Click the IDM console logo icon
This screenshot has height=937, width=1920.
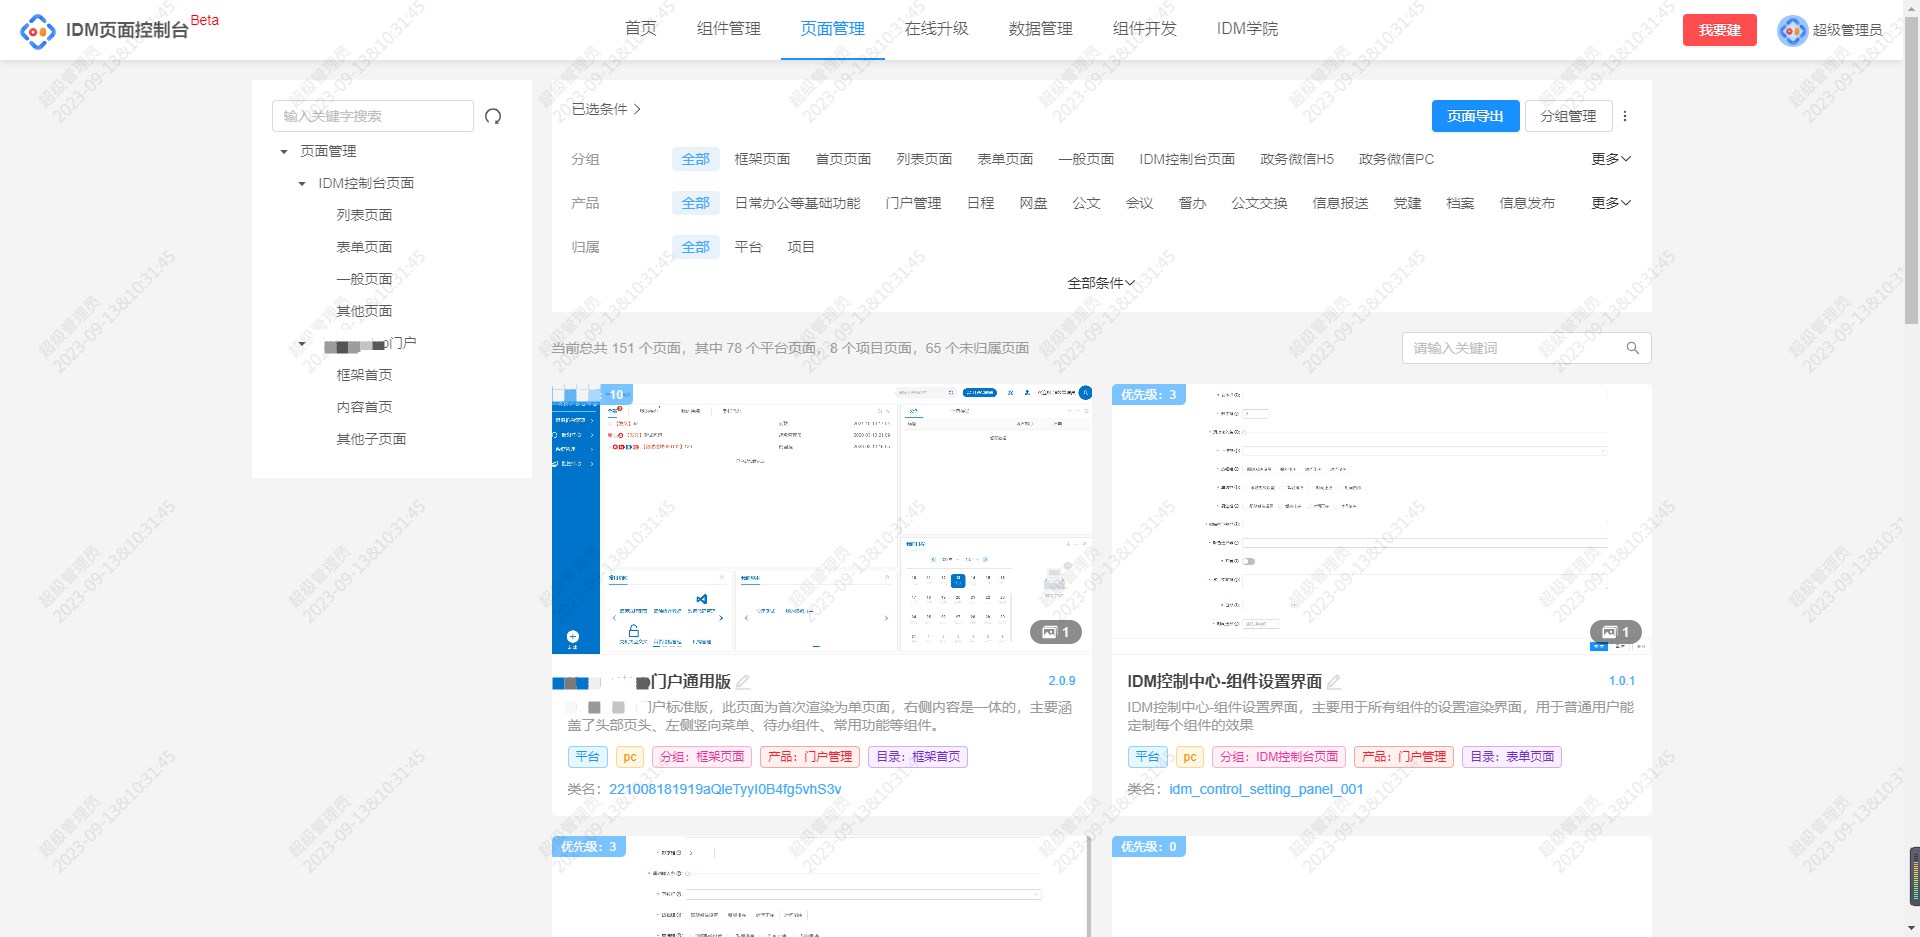tap(38, 31)
